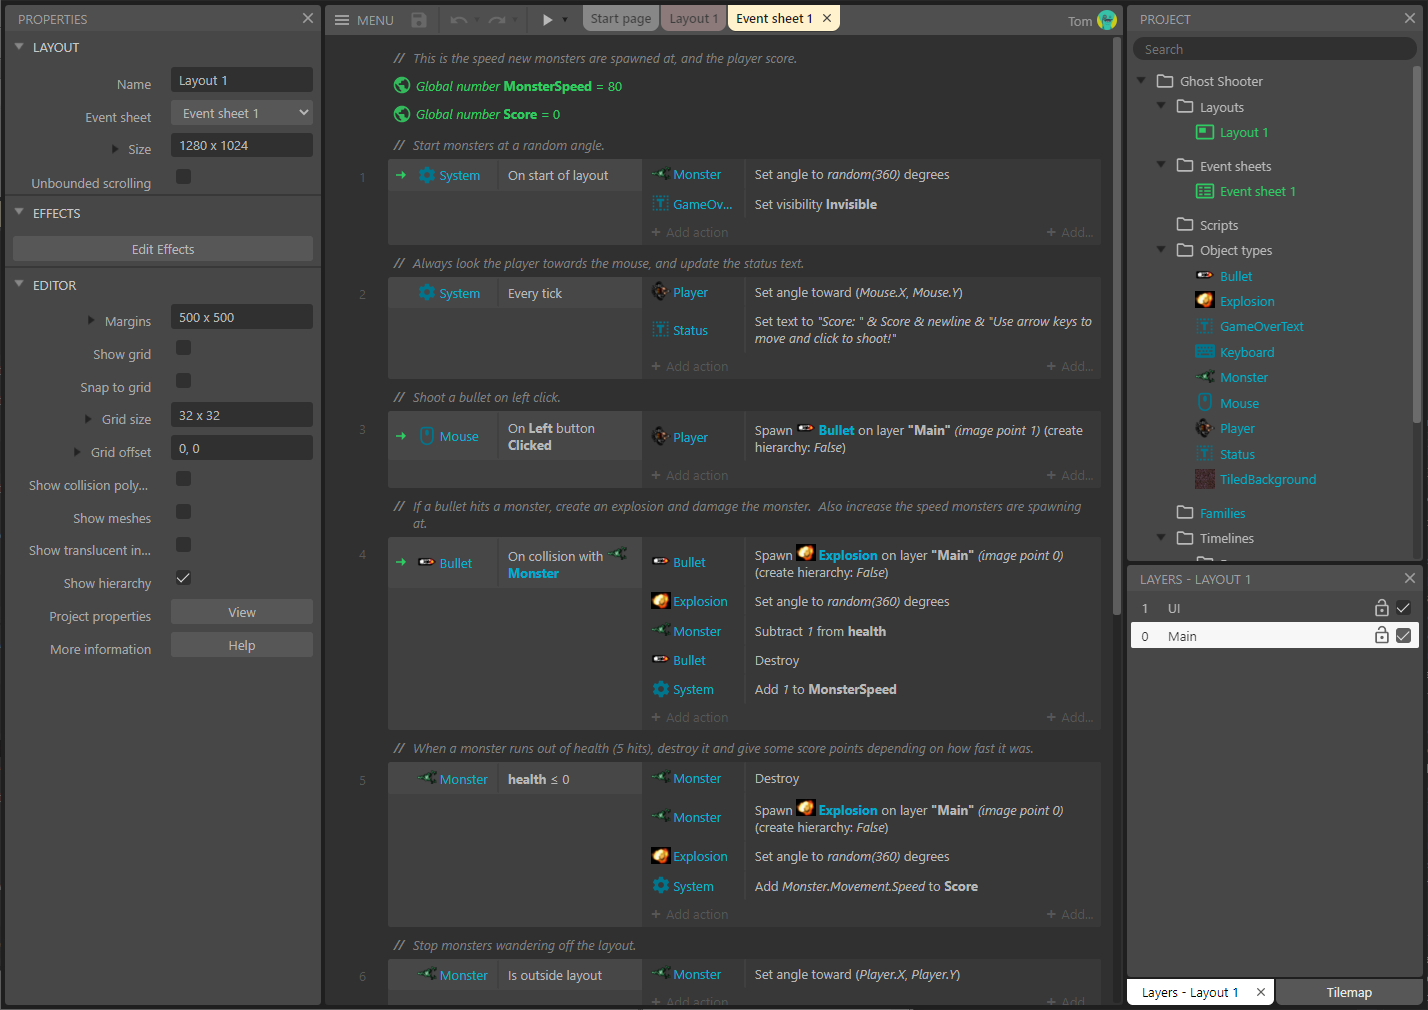Image resolution: width=1428 pixels, height=1010 pixels.
Task: Open the Event sheet dropdown in Properties
Action: point(241,112)
